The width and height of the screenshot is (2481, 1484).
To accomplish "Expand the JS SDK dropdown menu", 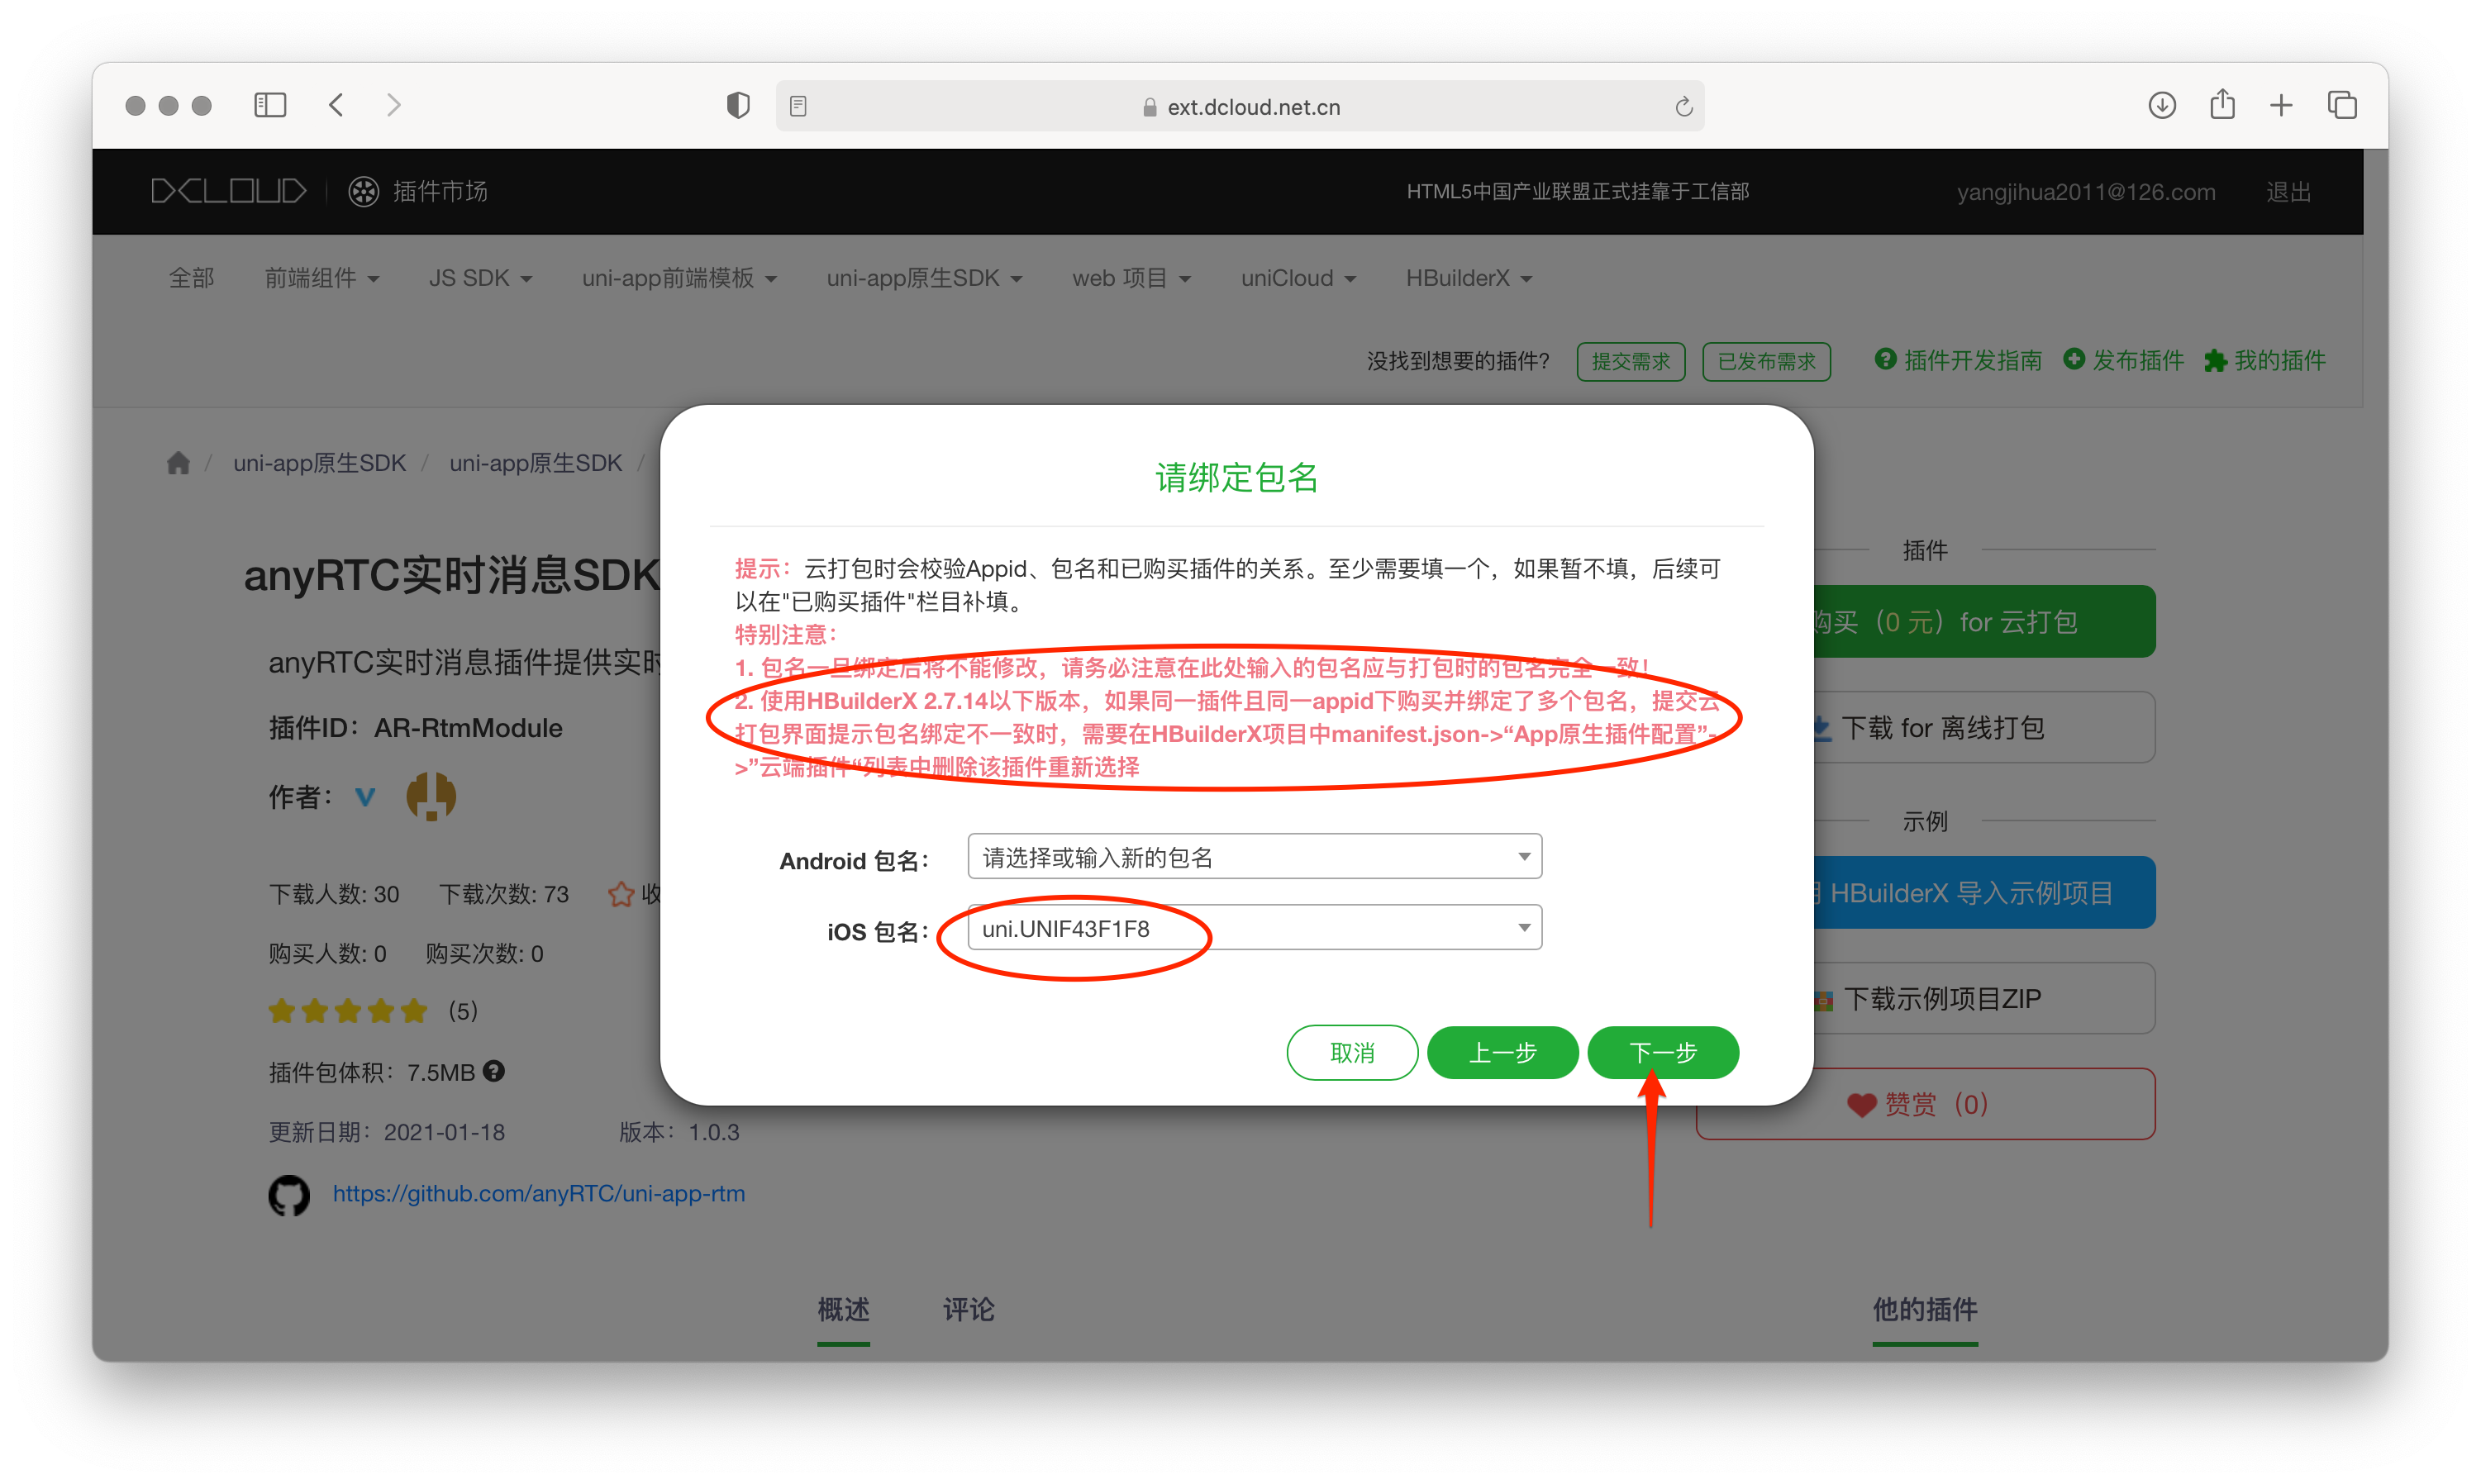I will (x=480, y=278).
